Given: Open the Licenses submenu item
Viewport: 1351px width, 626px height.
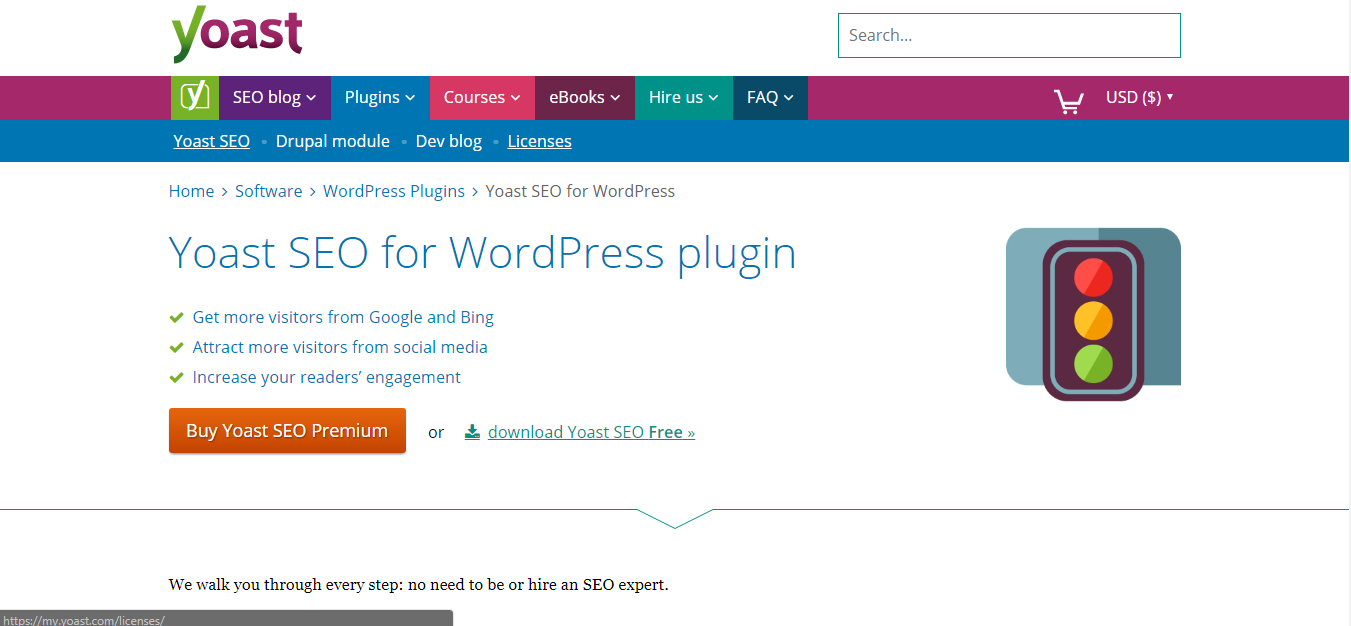Looking at the screenshot, I should pyautogui.click(x=540, y=141).
